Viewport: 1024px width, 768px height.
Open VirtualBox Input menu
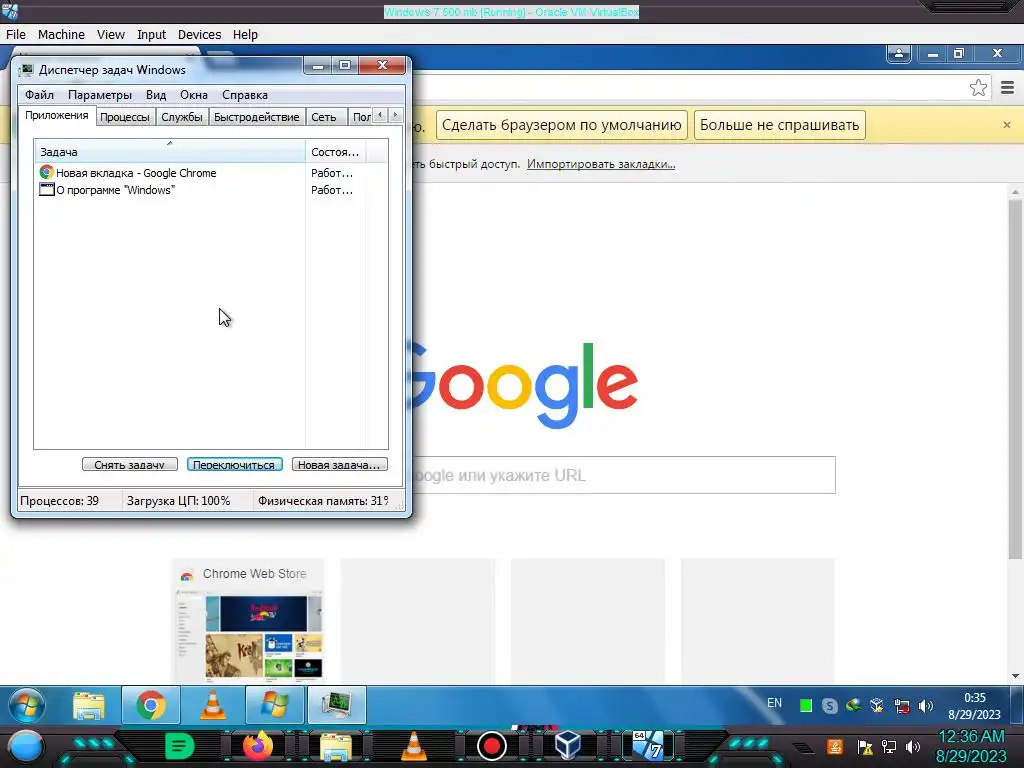(152, 35)
